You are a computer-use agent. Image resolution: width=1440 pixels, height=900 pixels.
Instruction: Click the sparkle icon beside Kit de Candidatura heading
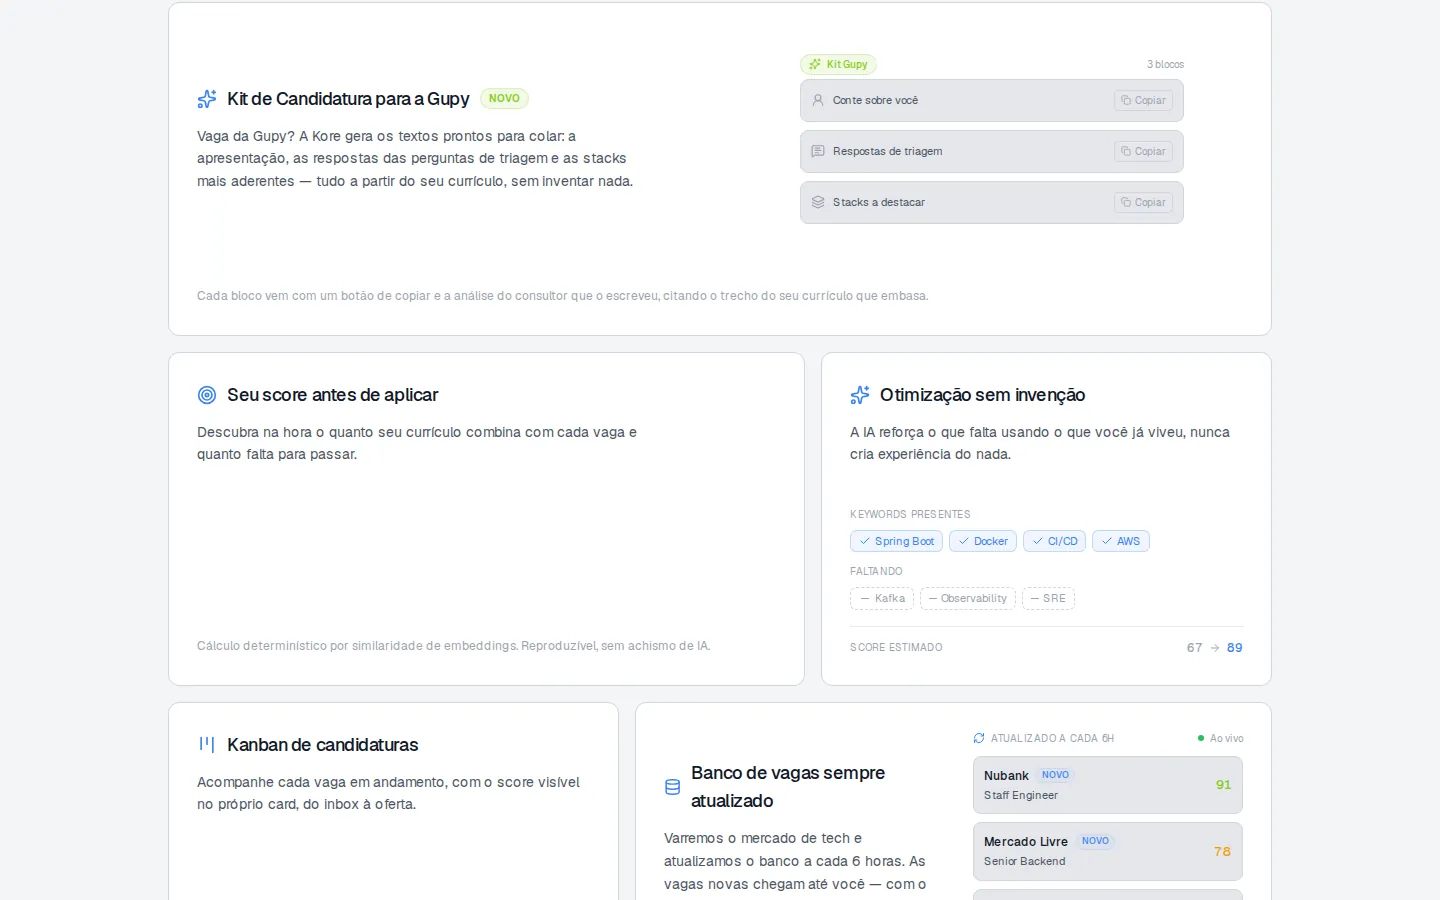click(207, 99)
